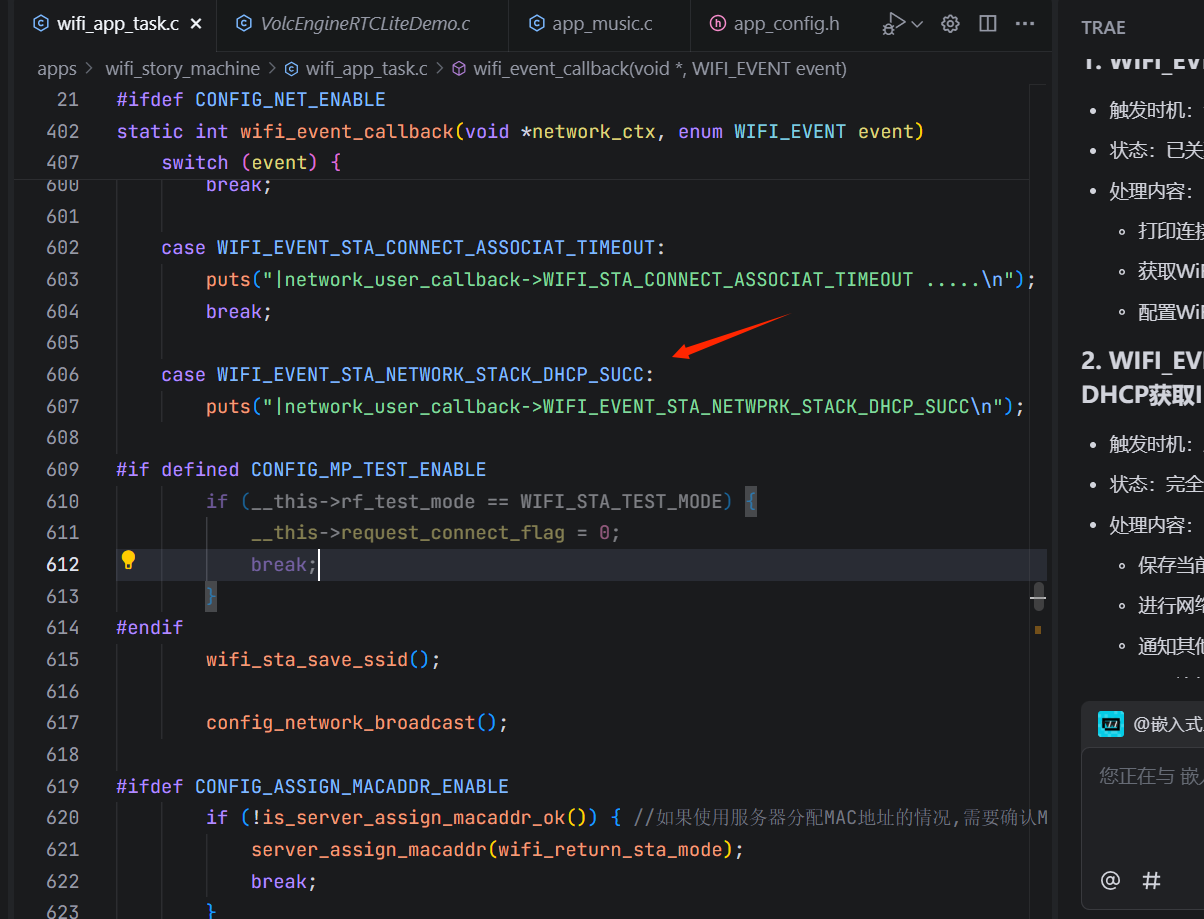1204x919 pixels.
Task: Click the wifi_story_machine breadcrumb
Action: 182,69
